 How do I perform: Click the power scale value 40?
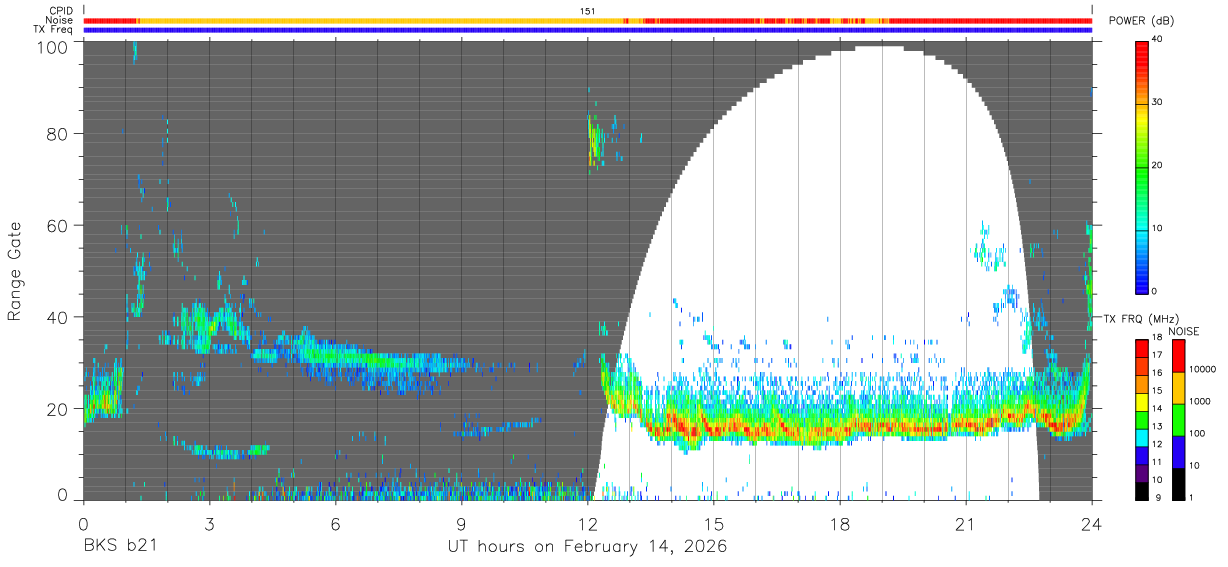click(x=1159, y=40)
